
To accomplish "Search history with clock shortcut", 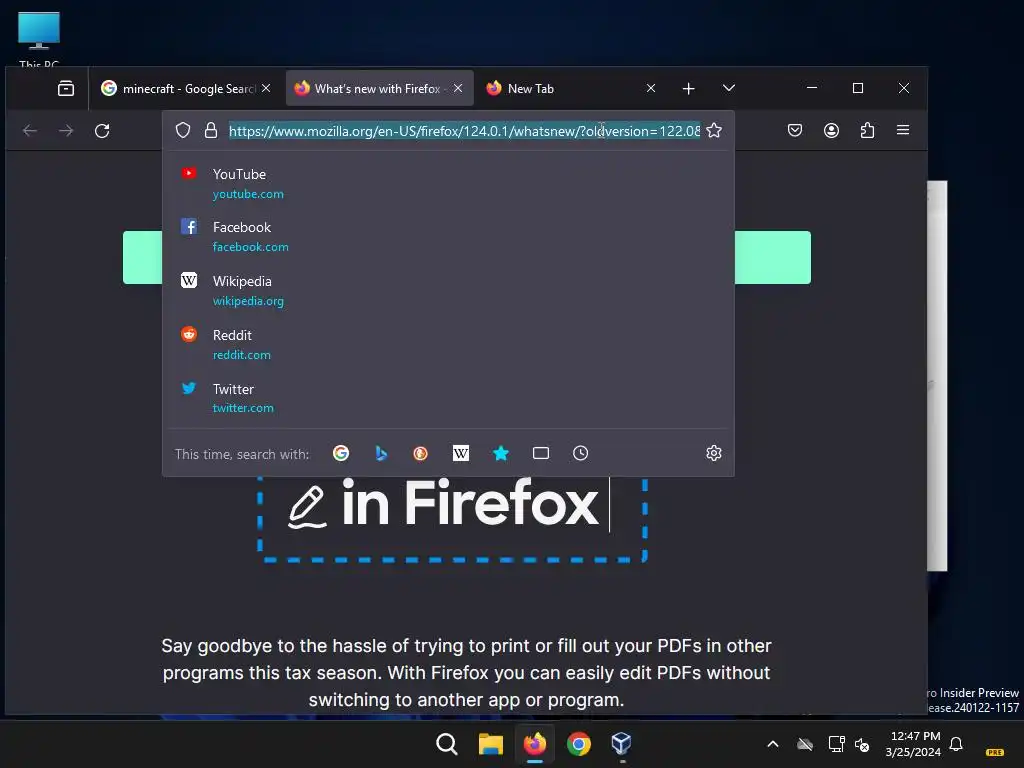I will pyautogui.click(x=581, y=453).
